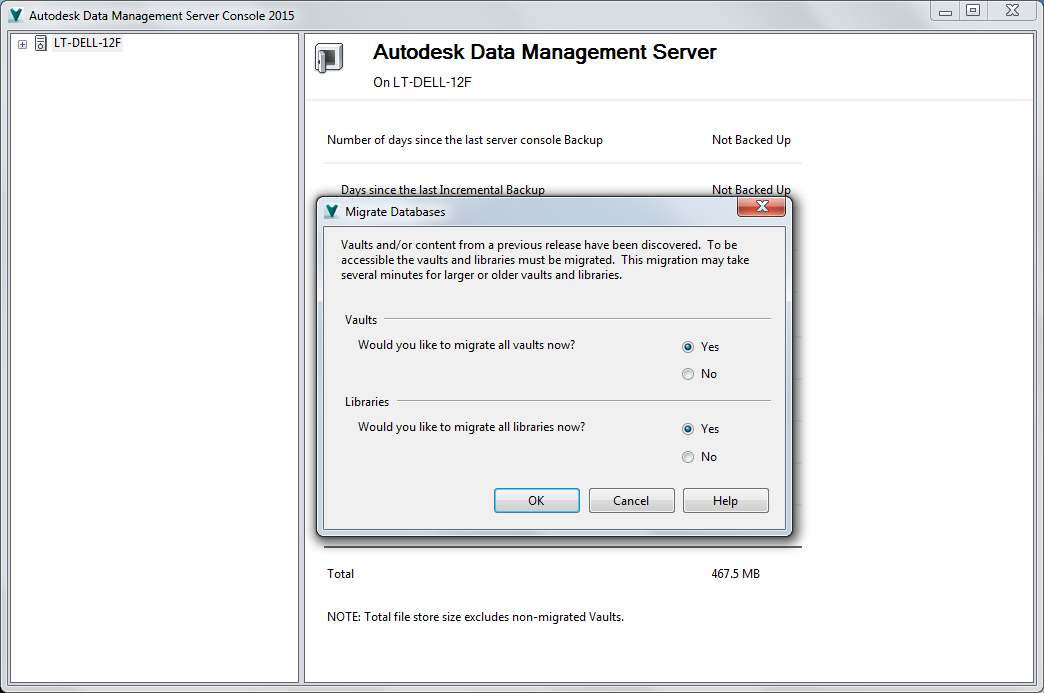
Task: Click the 'Vaults' group label
Action: [361, 320]
